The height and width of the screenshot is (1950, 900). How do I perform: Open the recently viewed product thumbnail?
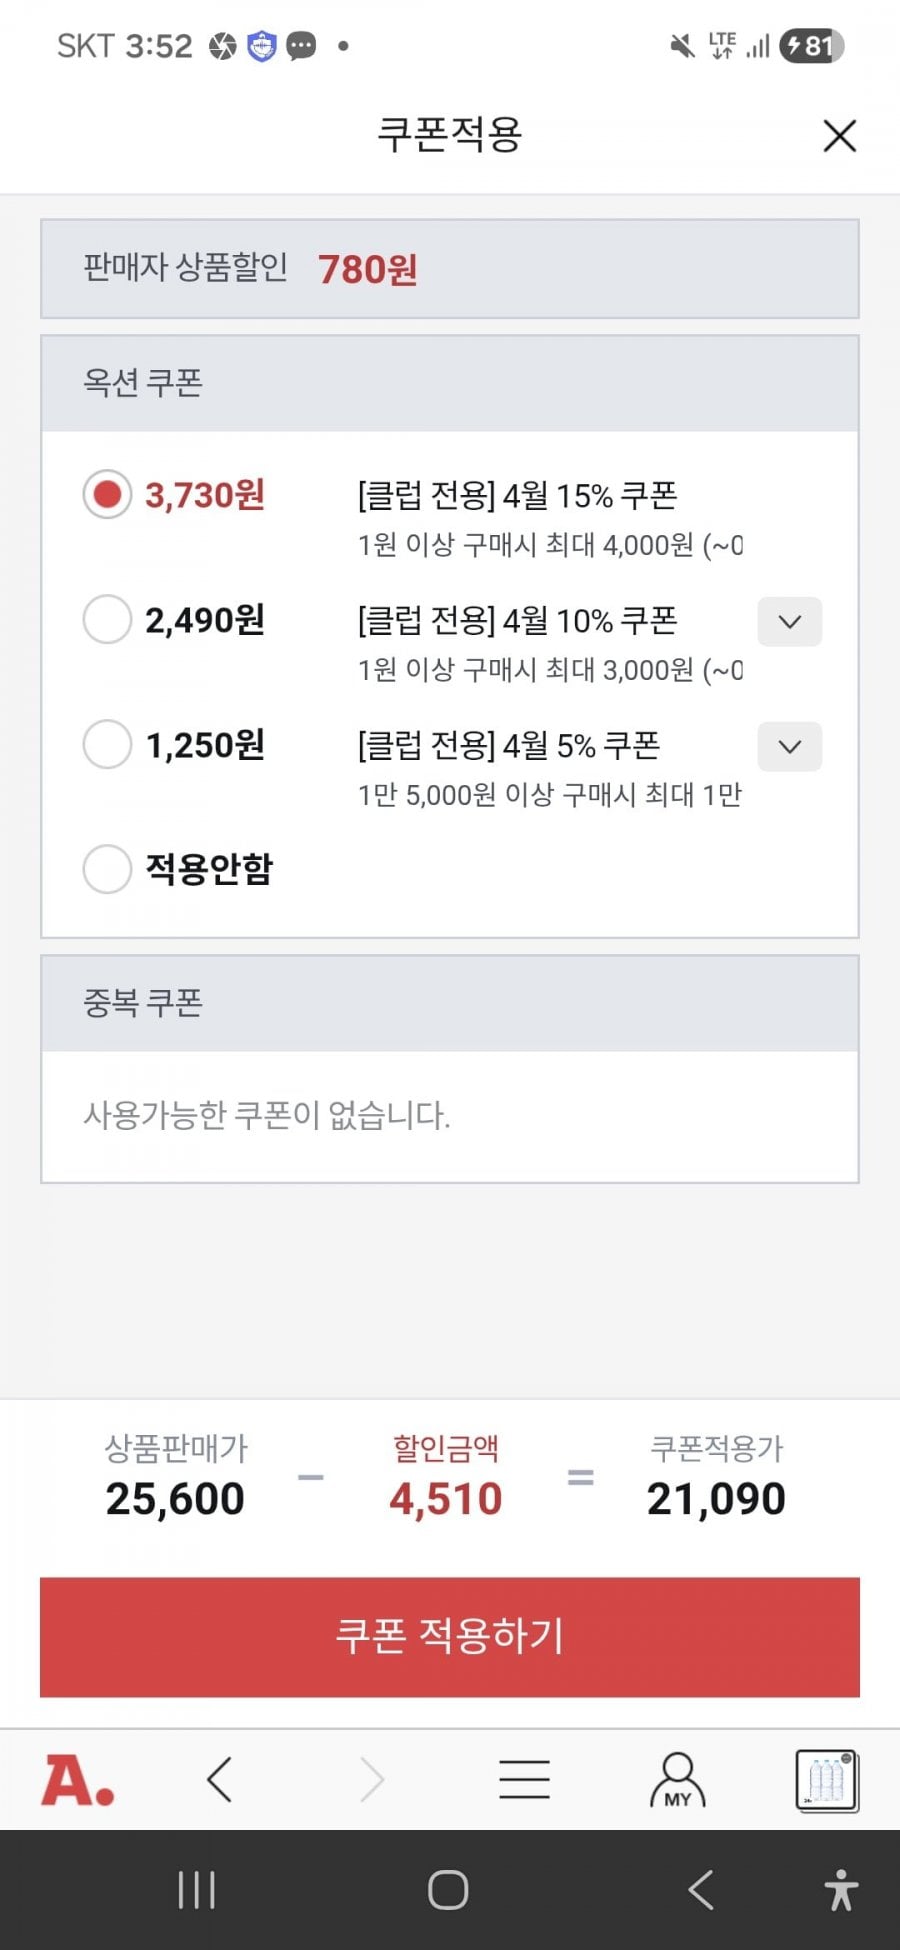pos(826,1780)
